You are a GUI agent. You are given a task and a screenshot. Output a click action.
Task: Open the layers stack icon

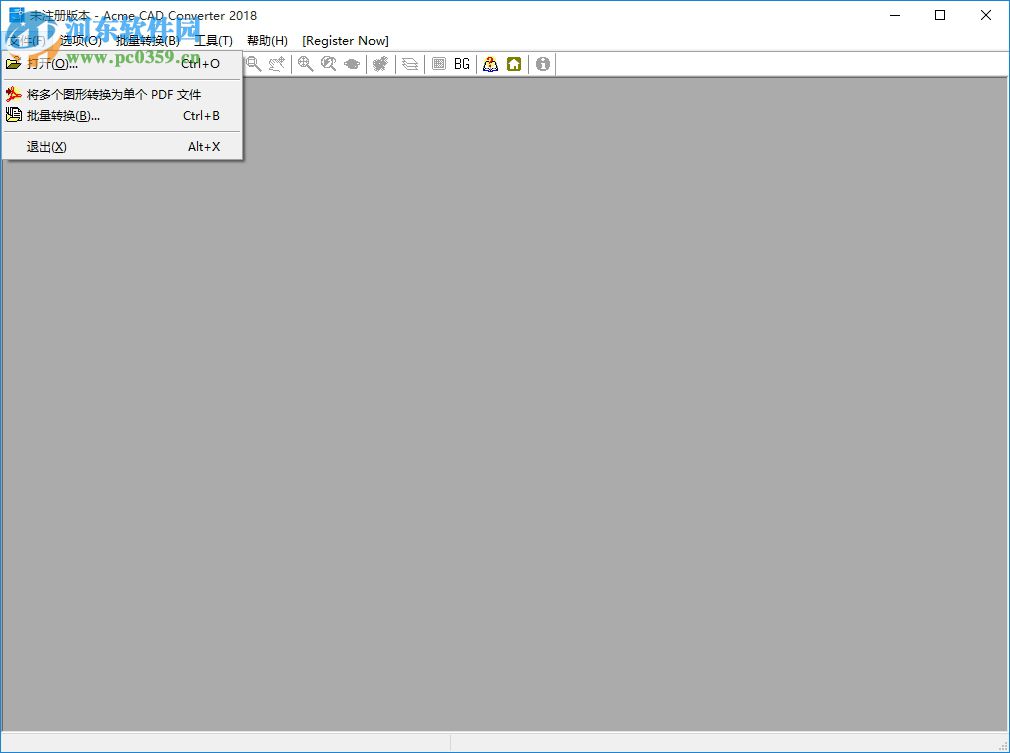(x=410, y=64)
